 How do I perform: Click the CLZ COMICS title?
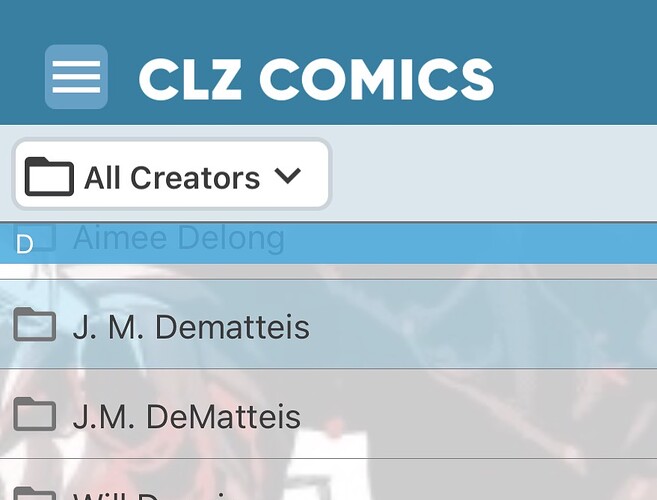(x=316, y=79)
